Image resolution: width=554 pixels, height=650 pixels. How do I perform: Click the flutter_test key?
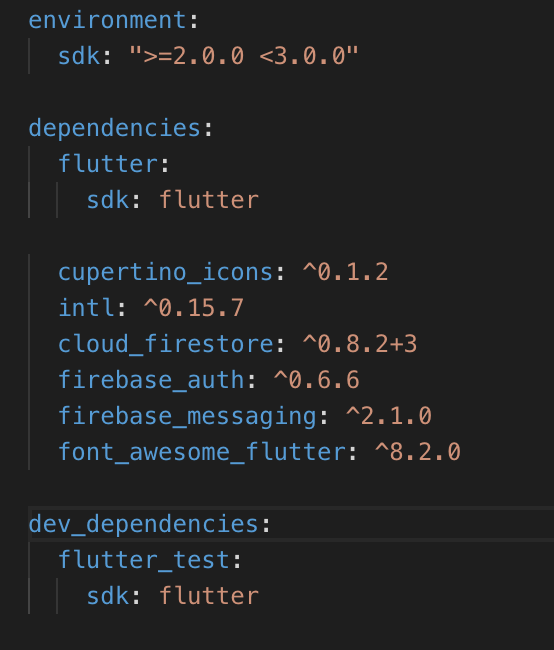(x=144, y=560)
